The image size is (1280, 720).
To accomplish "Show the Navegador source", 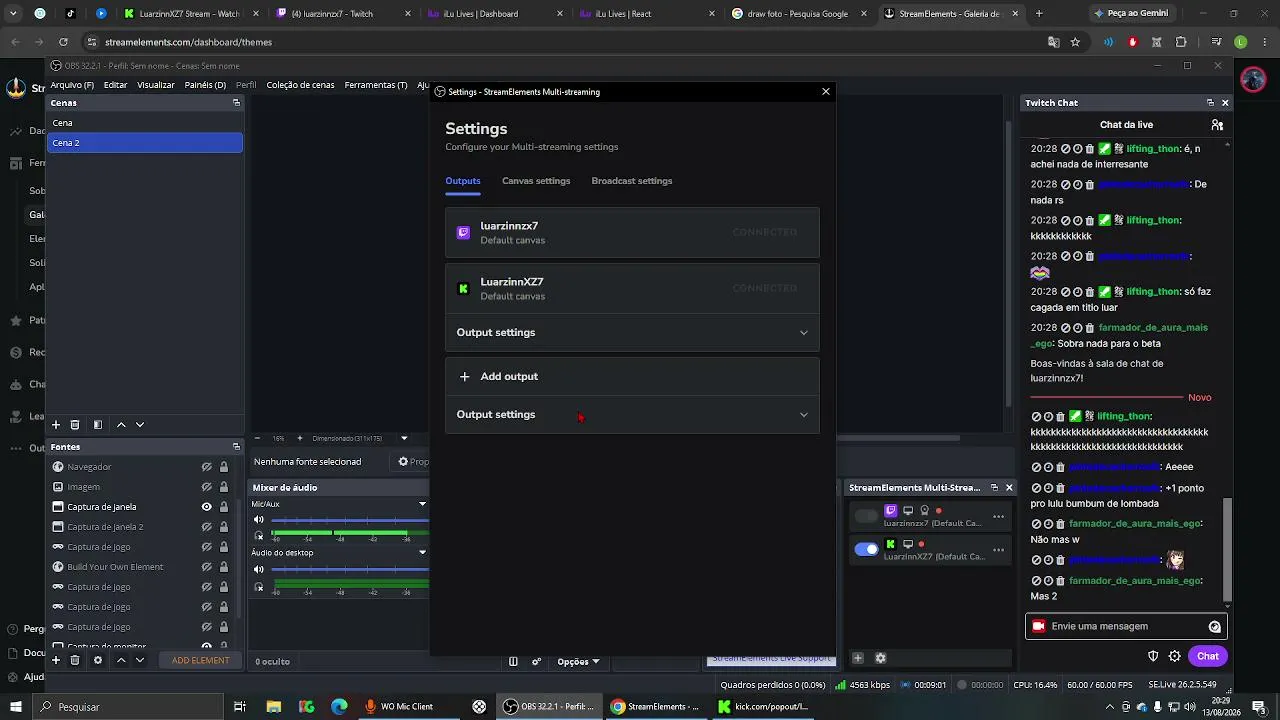I will pos(206,467).
